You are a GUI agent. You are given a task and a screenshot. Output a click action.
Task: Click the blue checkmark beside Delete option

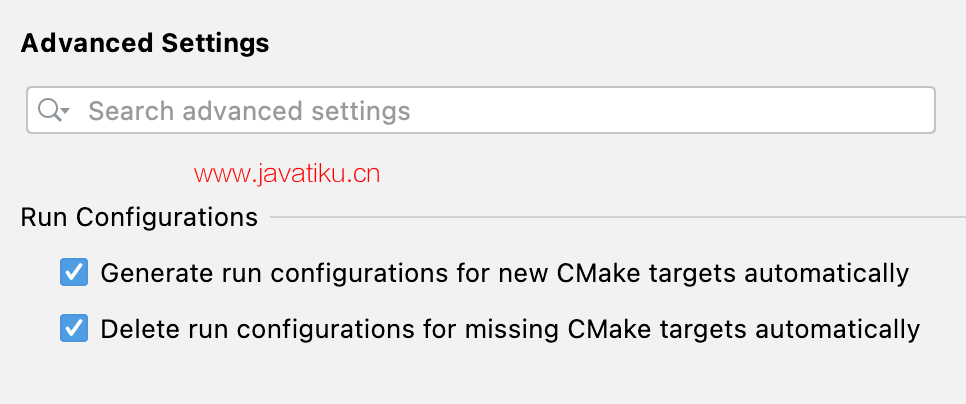[74, 328]
